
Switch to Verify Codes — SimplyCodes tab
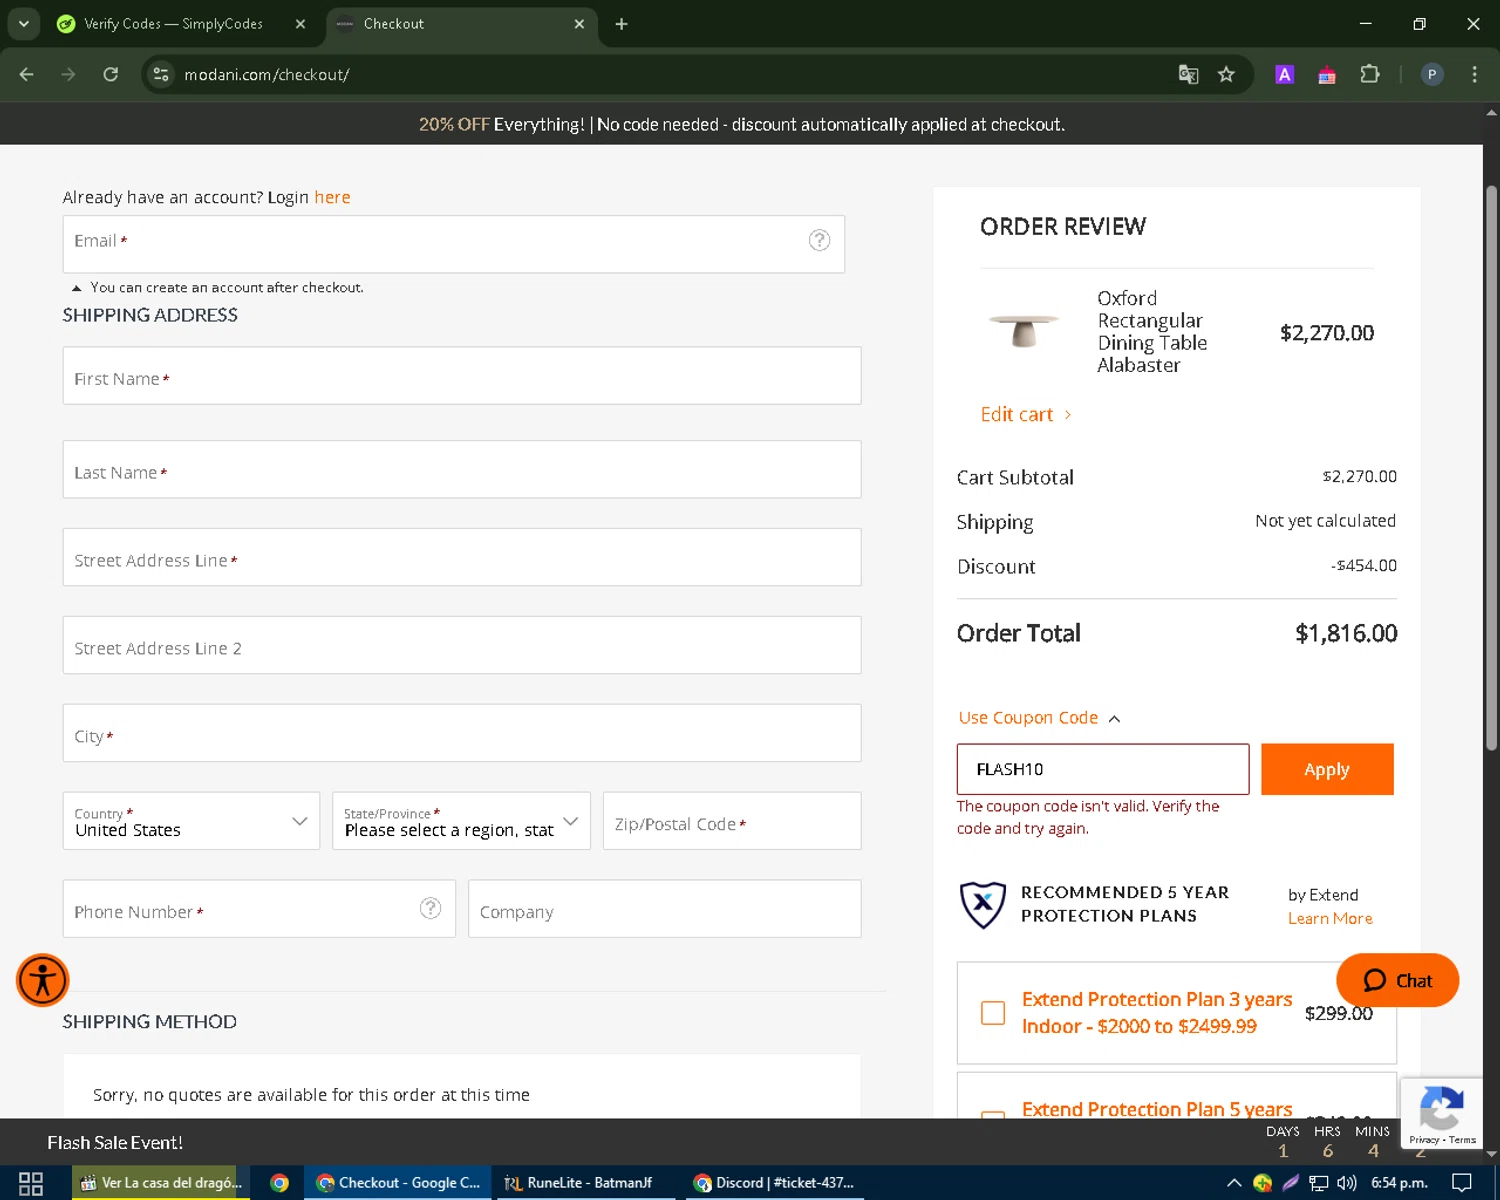coord(172,23)
